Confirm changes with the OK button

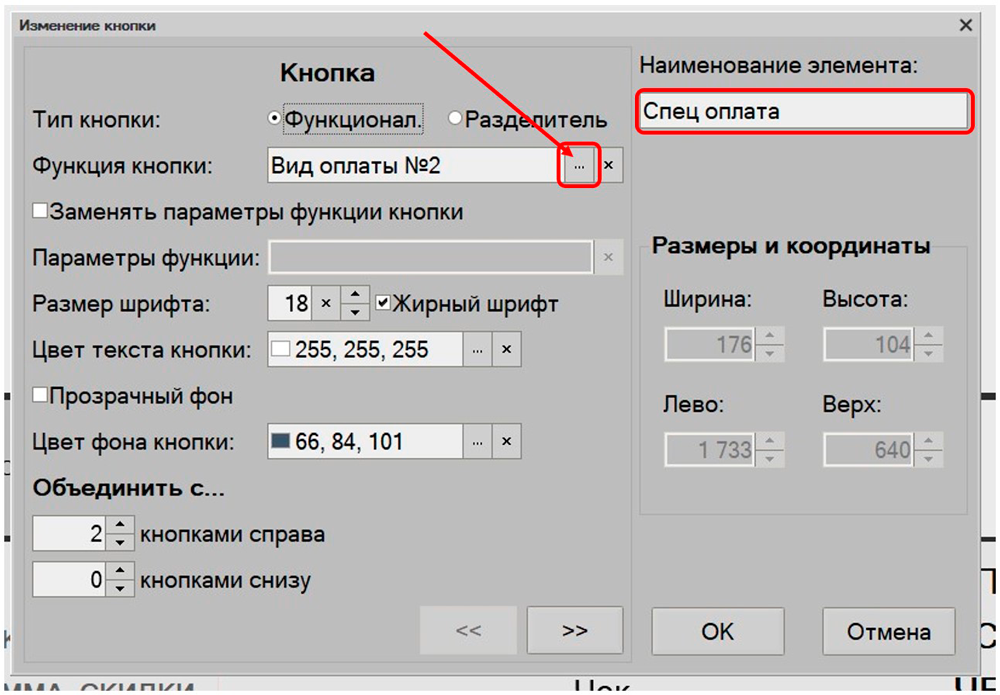point(717,631)
